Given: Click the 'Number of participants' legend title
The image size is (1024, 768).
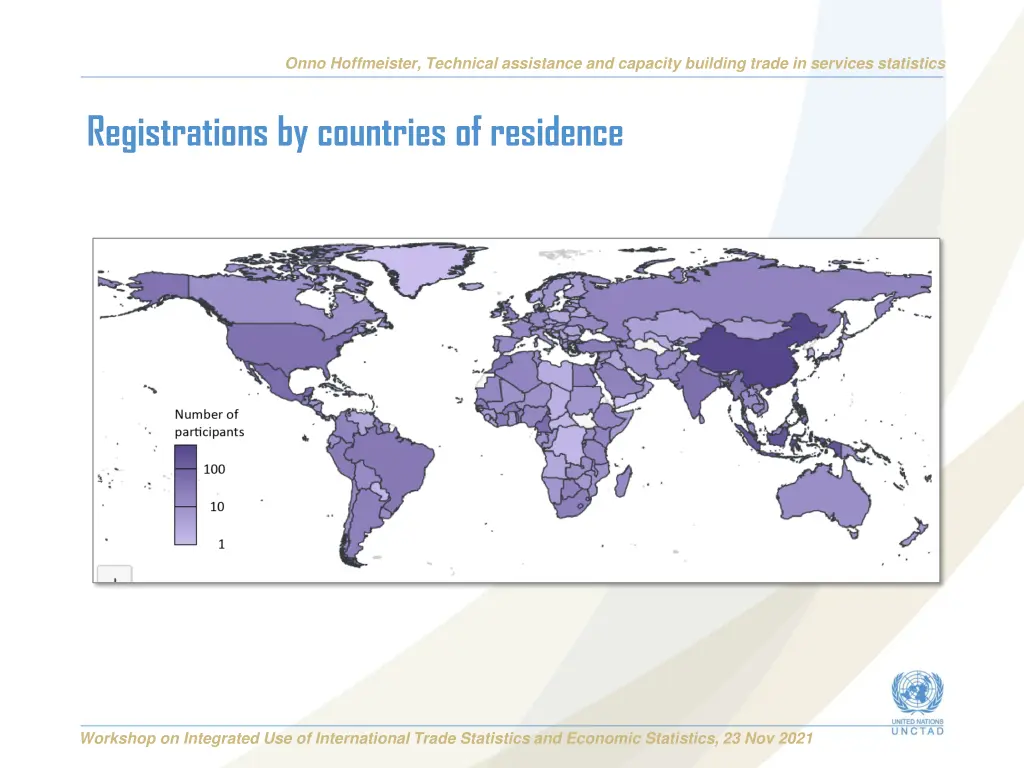Looking at the screenshot, I should (x=208, y=423).
